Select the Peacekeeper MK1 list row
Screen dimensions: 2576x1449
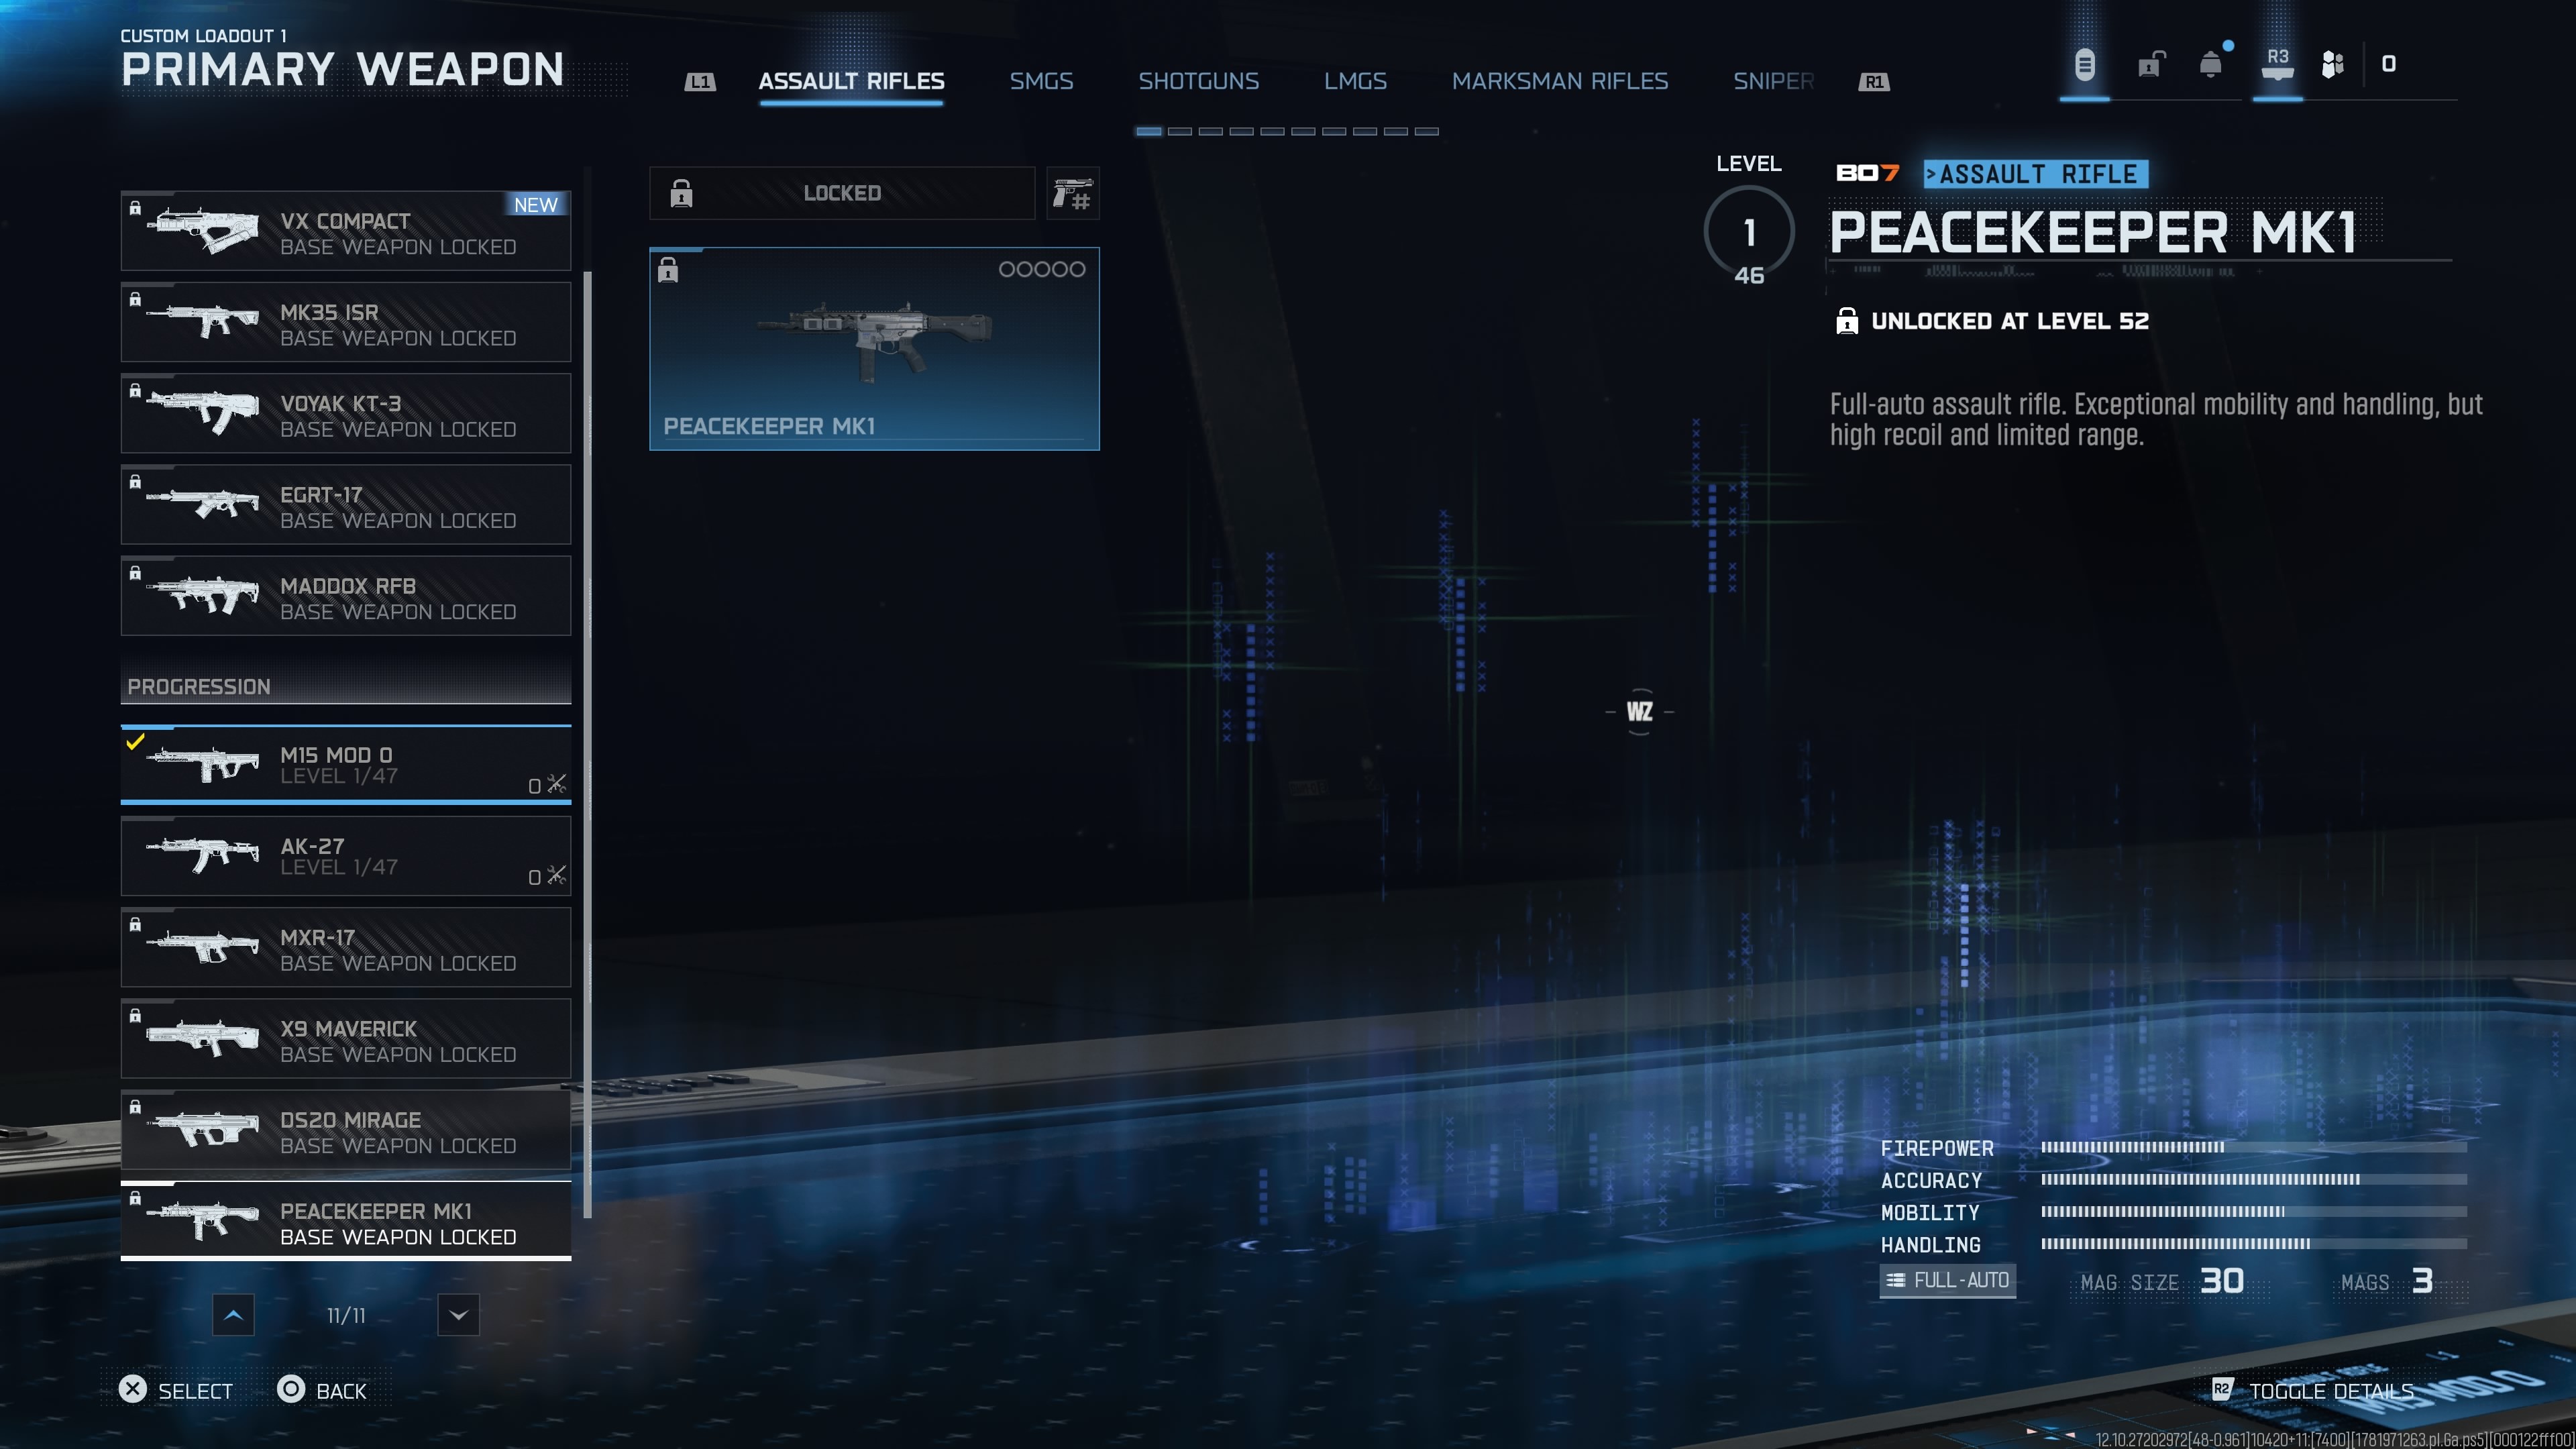click(346, 1221)
